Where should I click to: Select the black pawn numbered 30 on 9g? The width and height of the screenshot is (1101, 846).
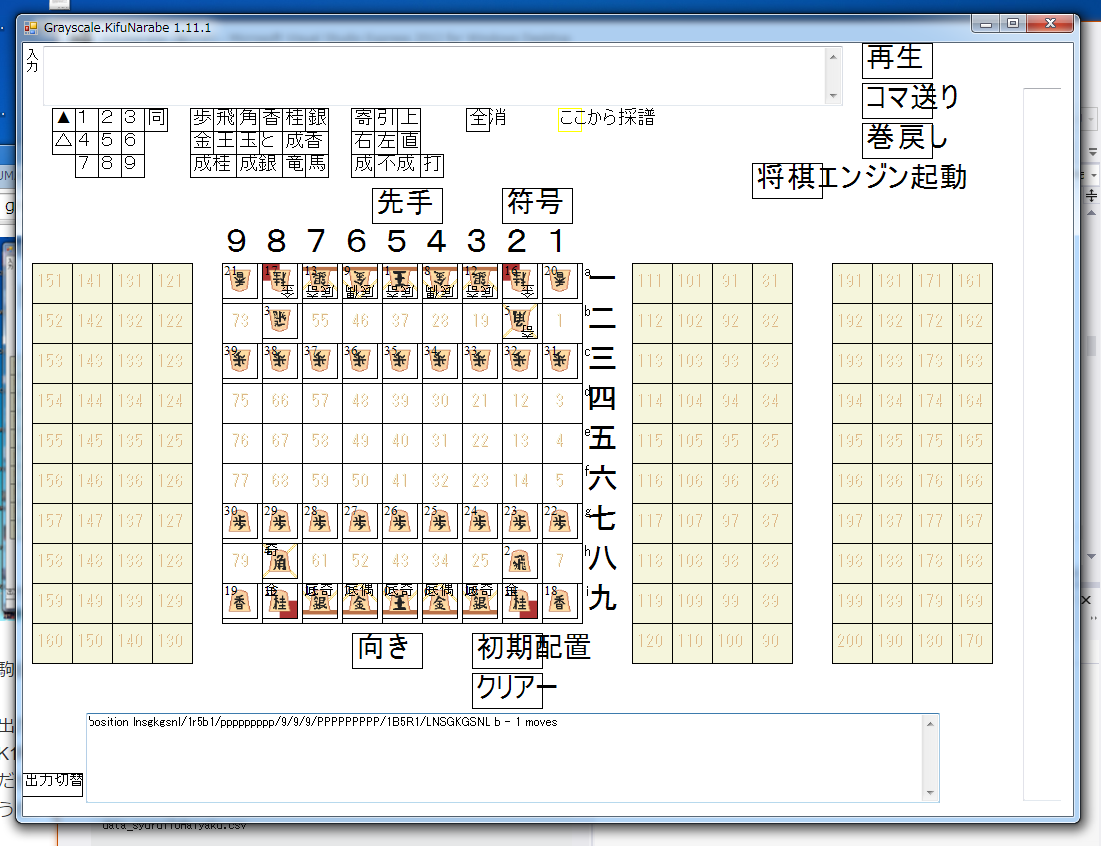click(240, 521)
